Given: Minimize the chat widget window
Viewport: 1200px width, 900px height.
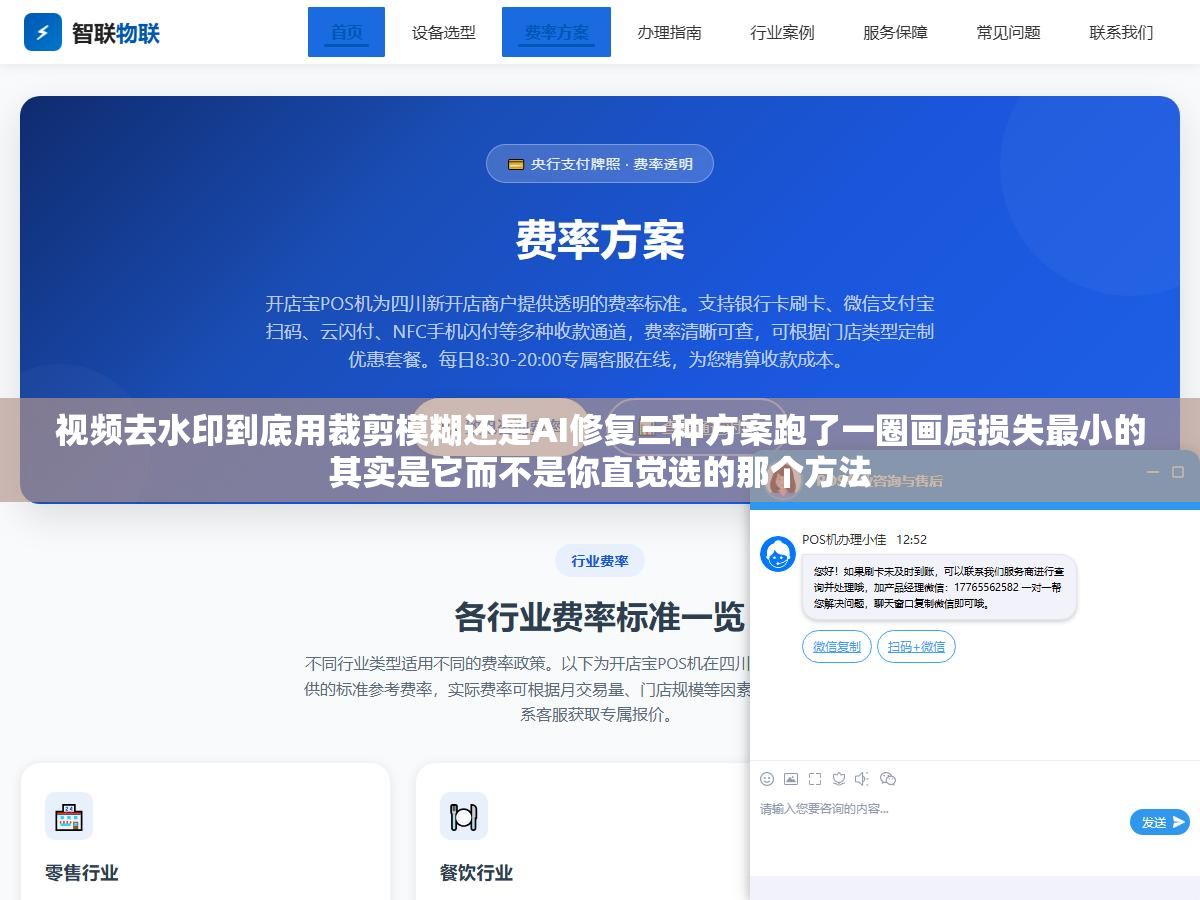Looking at the screenshot, I should tap(1153, 472).
